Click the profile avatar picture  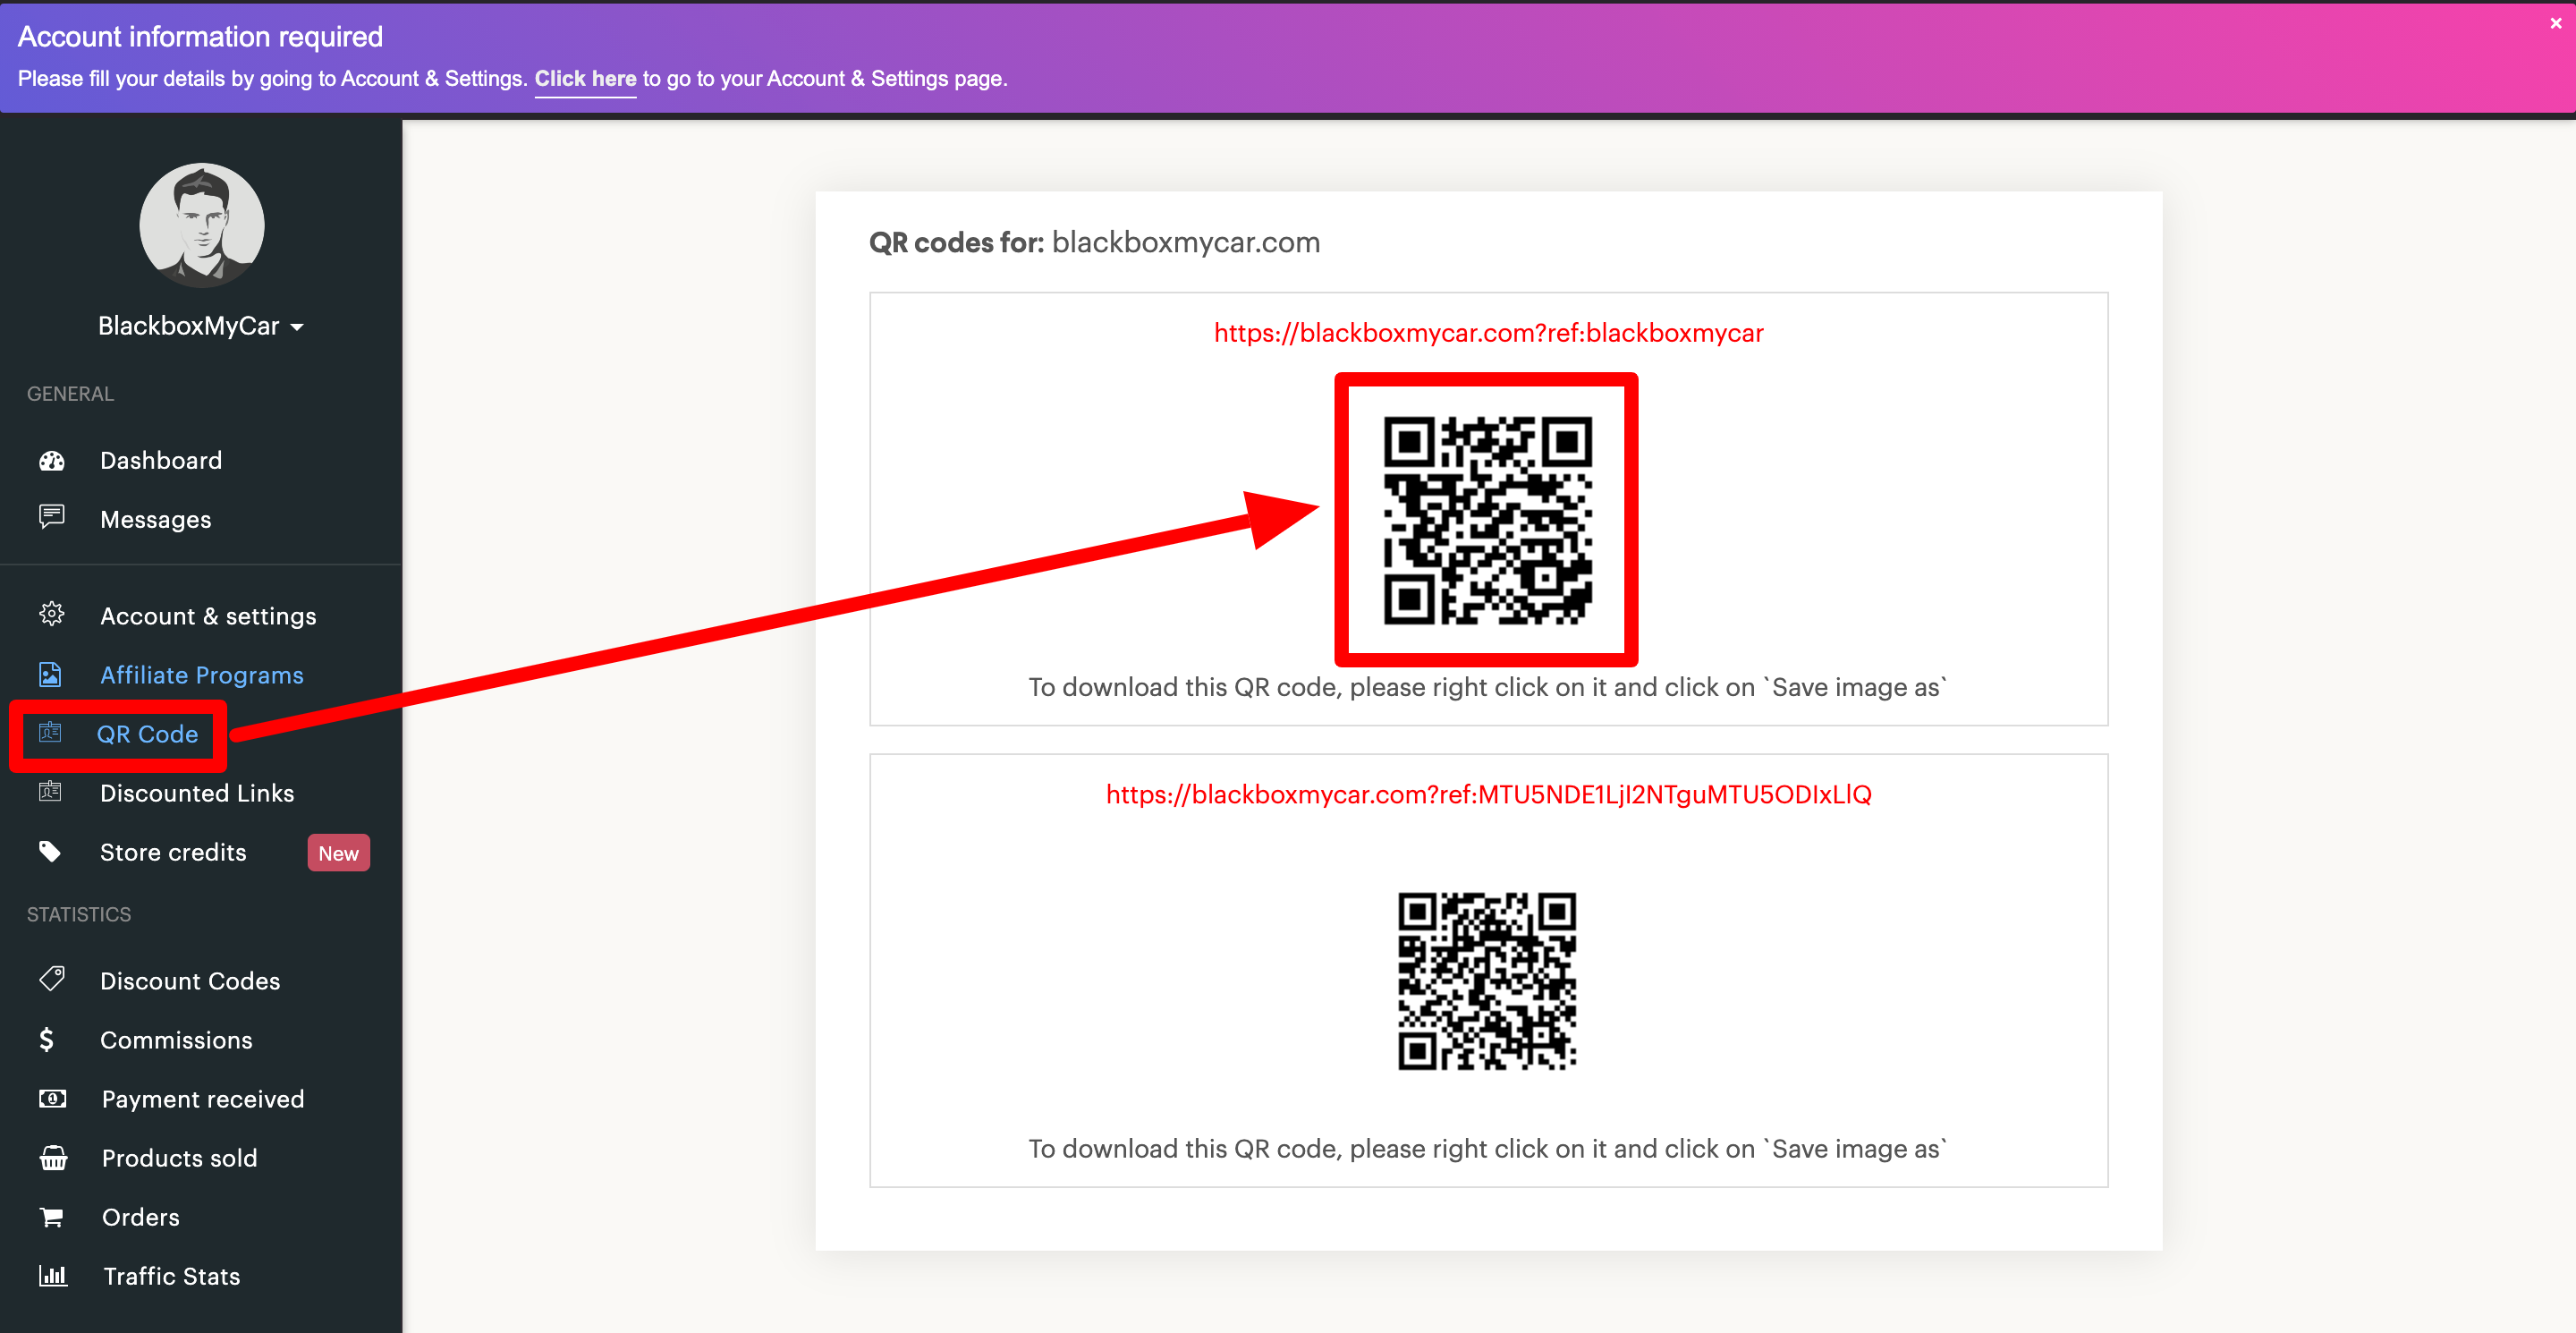(x=202, y=225)
